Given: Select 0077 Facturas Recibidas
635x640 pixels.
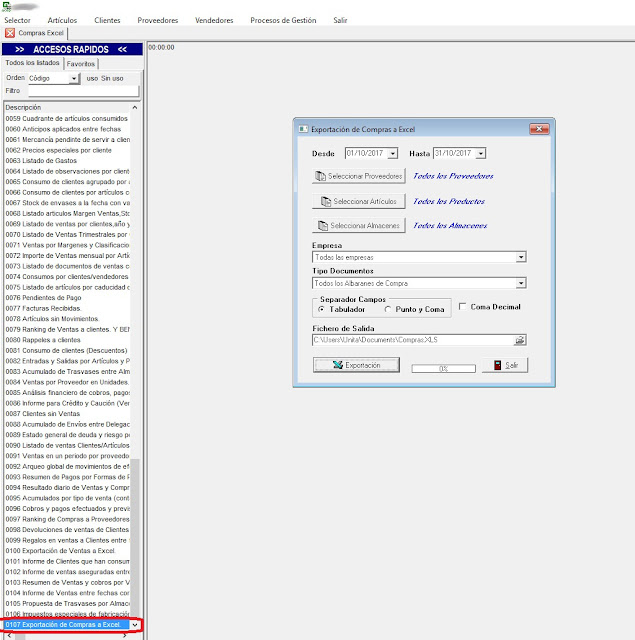Looking at the screenshot, I should pyautogui.click(x=67, y=308).
